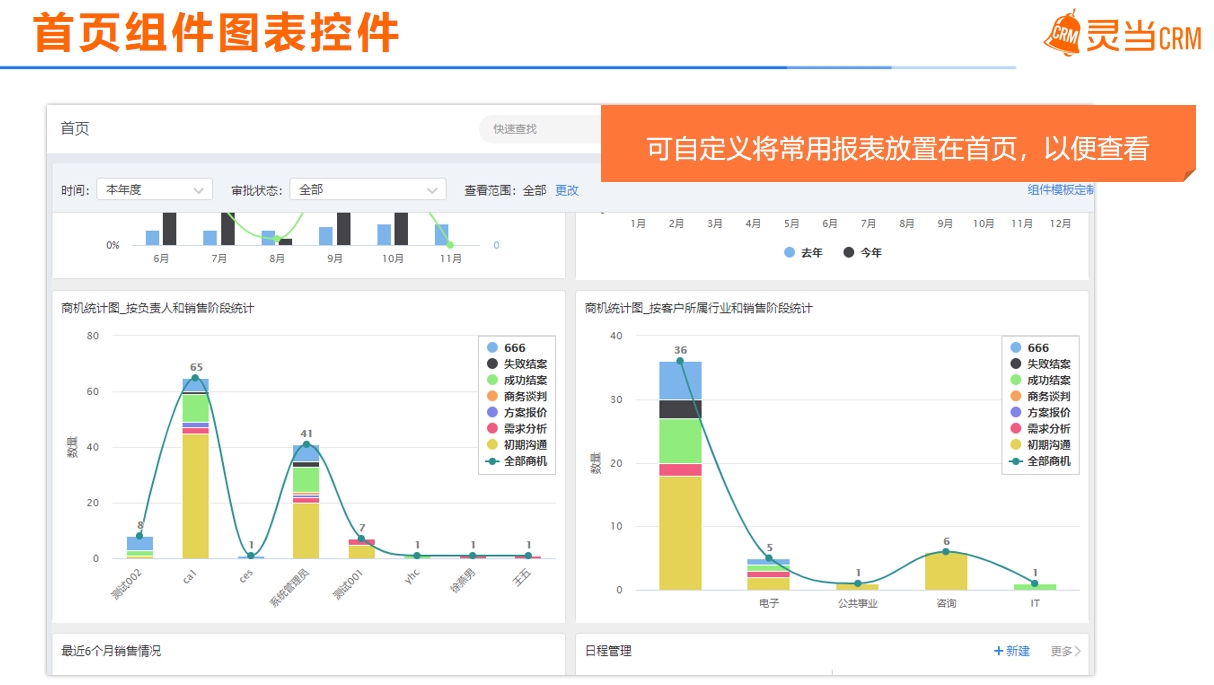Toggle 方案报价 legend in right industry chart

coord(1040,412)
